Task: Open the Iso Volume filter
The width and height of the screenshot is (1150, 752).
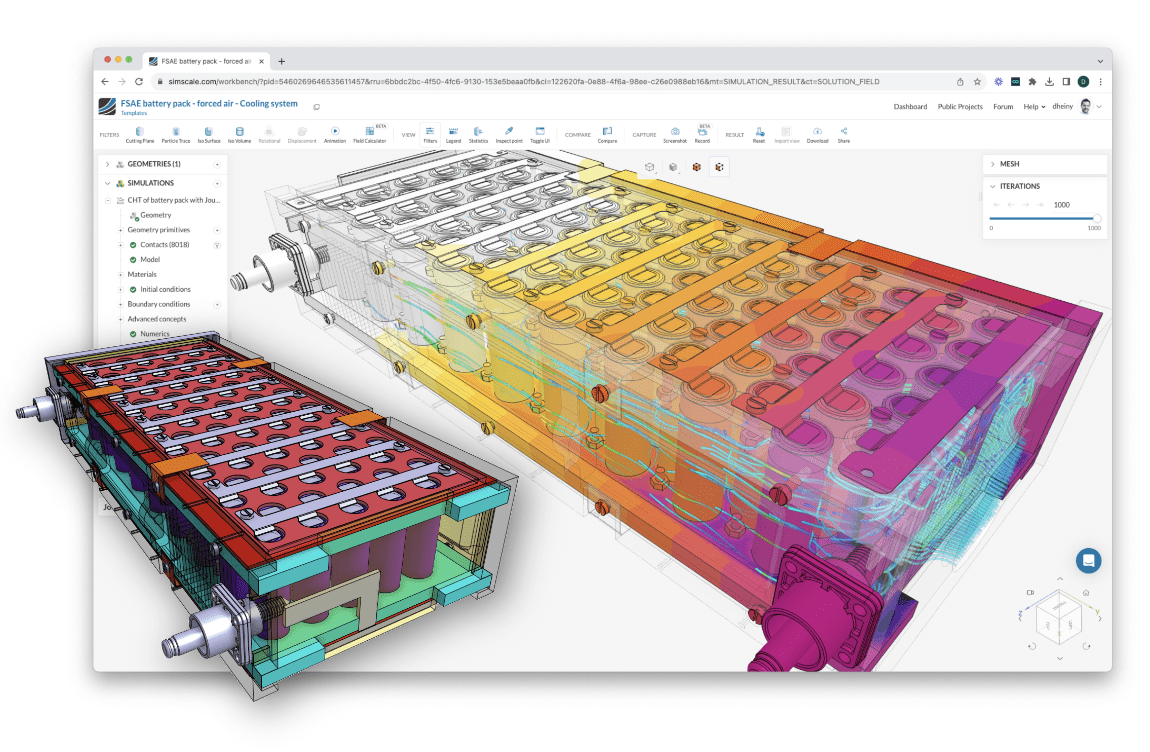Action: coord(239,134)
